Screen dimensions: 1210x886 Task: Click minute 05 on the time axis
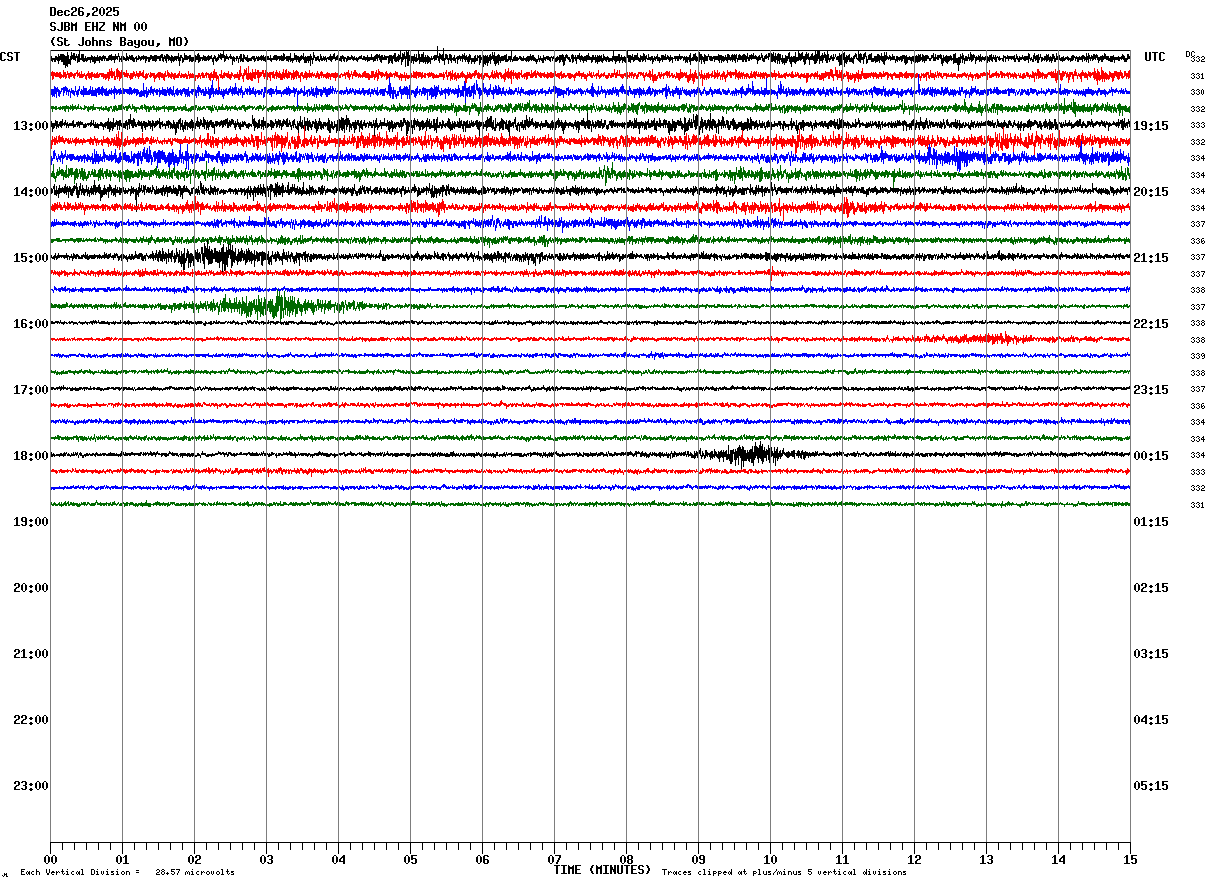click(410, 859)
